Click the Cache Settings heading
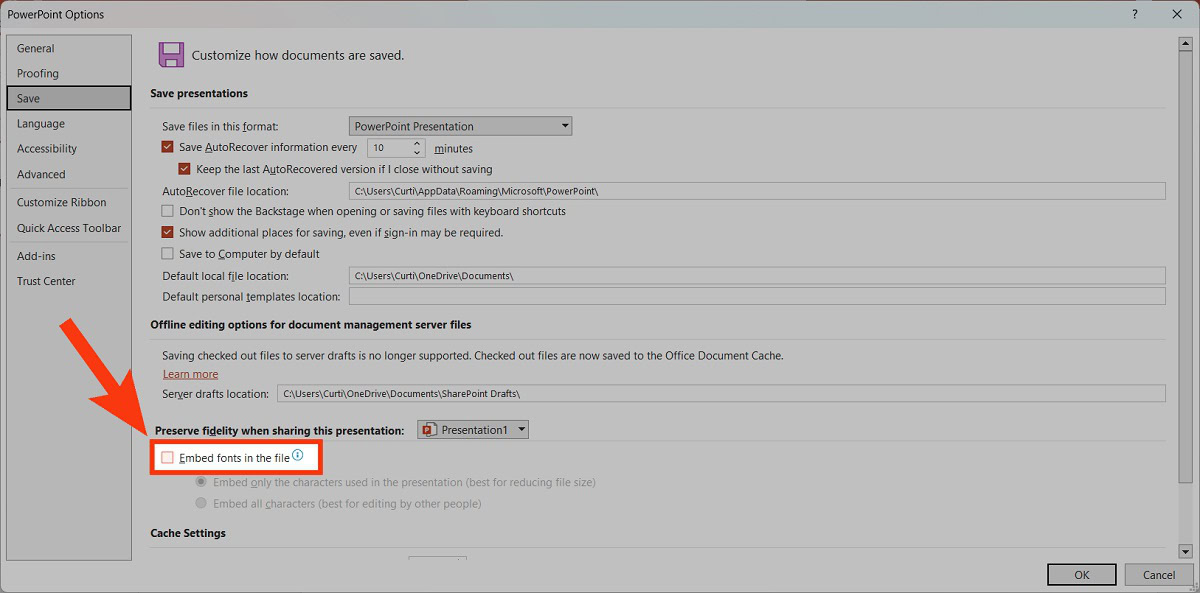Viewport: 1200px width, 593px height. coord(188,533)
